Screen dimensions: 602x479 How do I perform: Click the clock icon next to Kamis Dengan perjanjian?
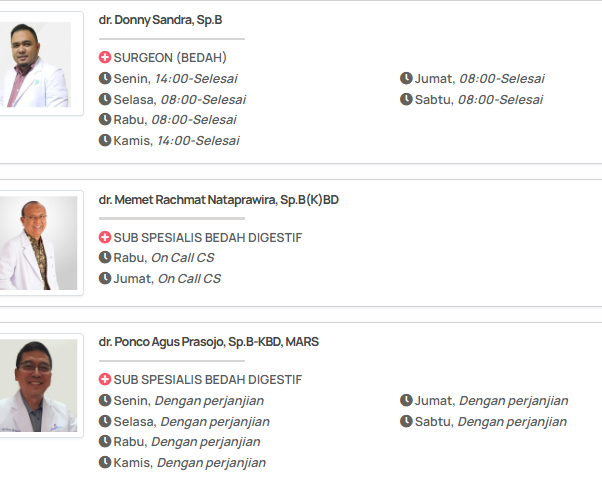click(x=105, y=463)
